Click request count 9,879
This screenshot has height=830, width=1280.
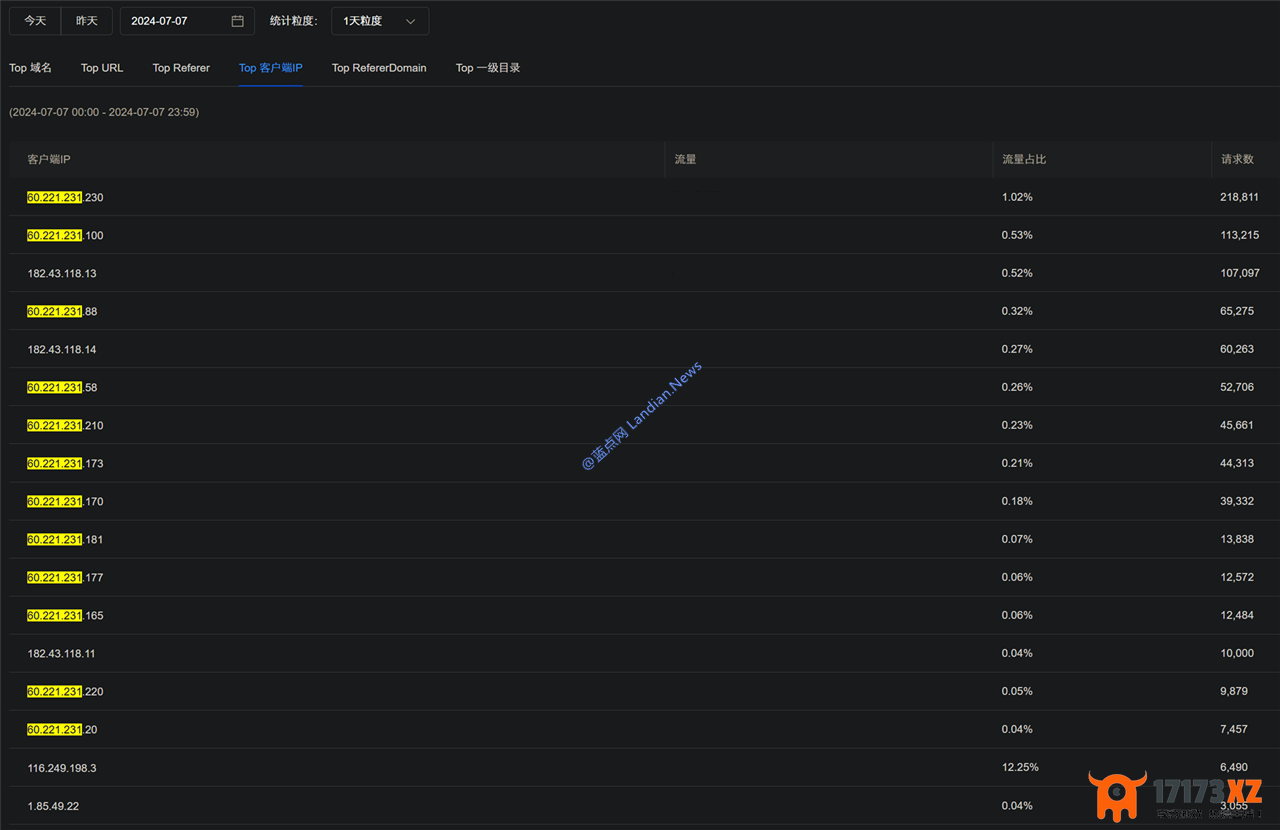pos(1234,691)
